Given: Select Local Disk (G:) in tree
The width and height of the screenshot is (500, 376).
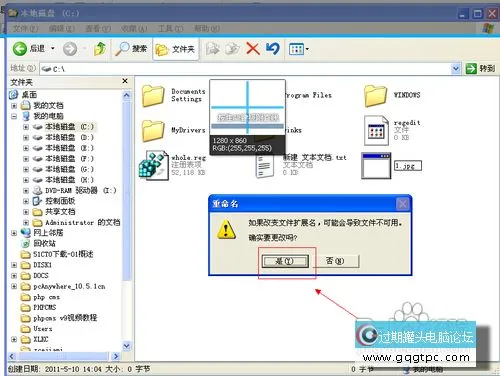Looking at the screenshot, I should pyautogui.click(x=69, y=169).
